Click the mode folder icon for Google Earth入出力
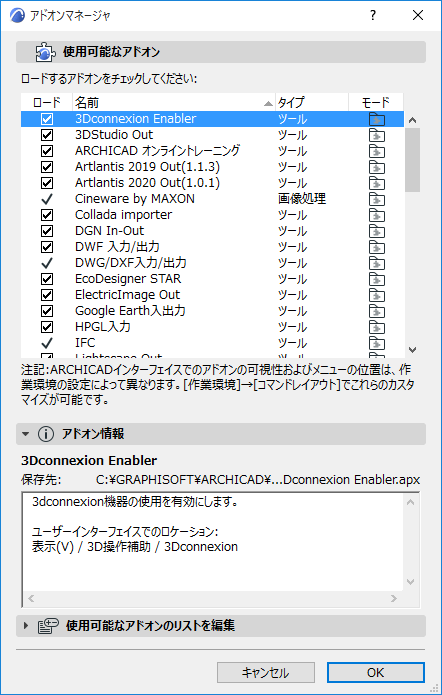 coord(377,311)
